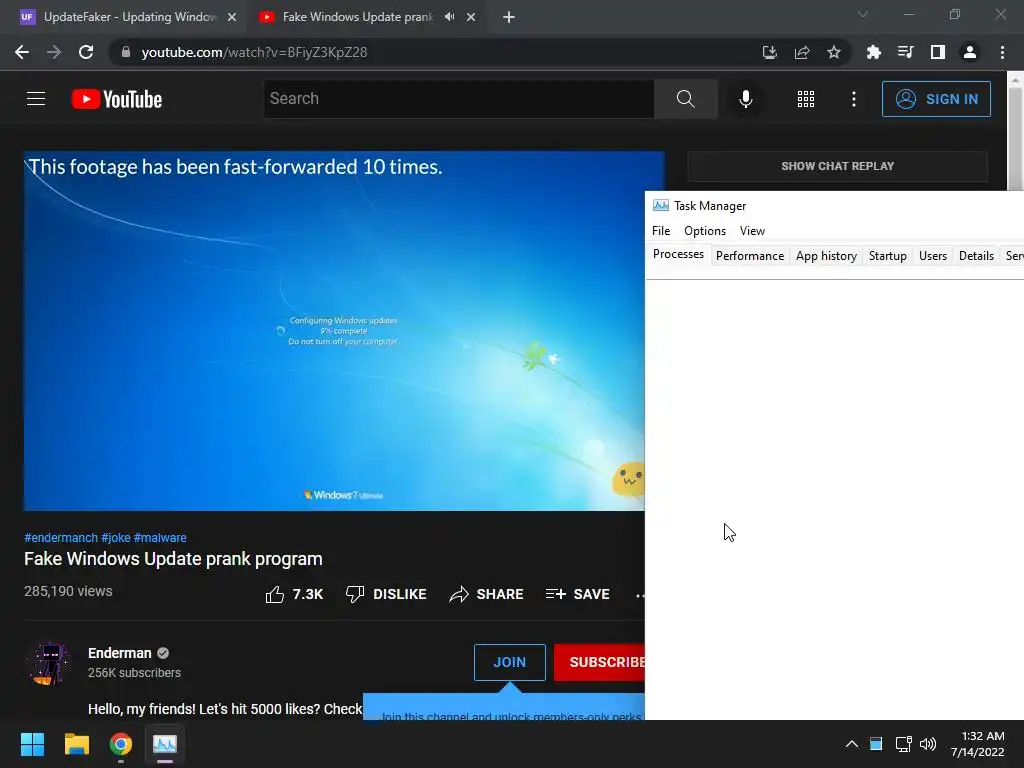Open Chrome profile avatar icon

click(970, 52)
